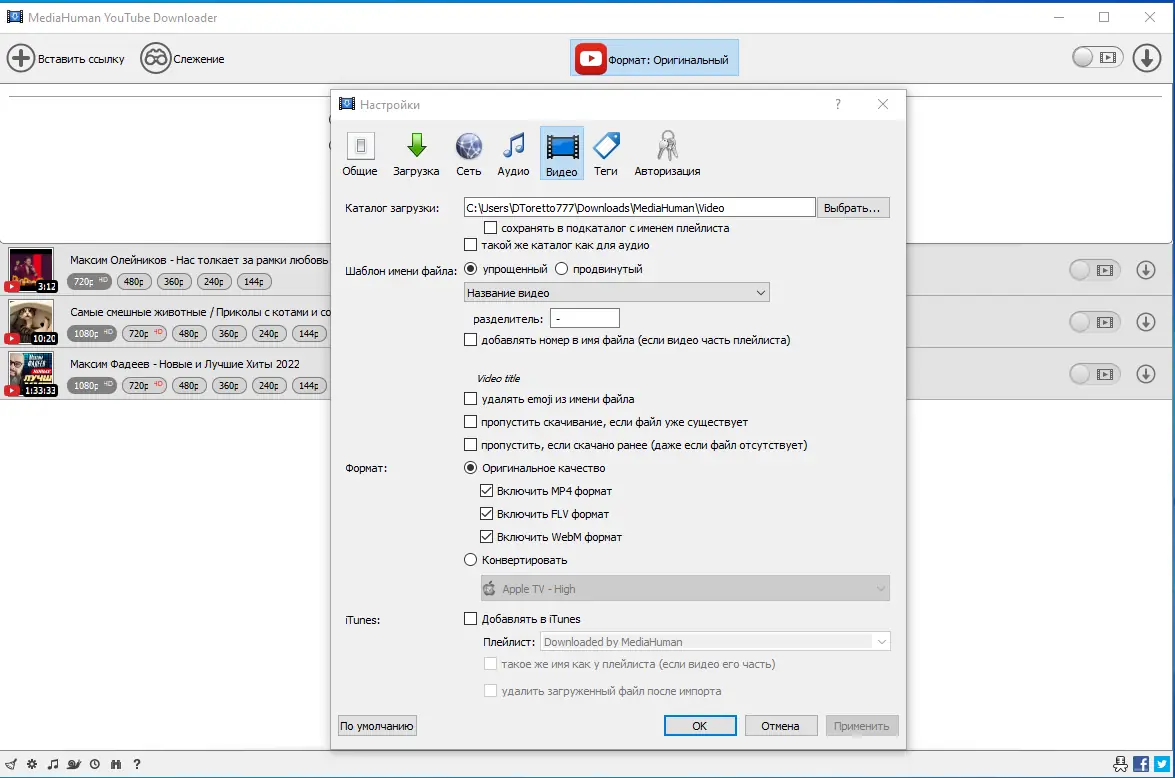Click the cat video thumbnail

pos(31,322)
